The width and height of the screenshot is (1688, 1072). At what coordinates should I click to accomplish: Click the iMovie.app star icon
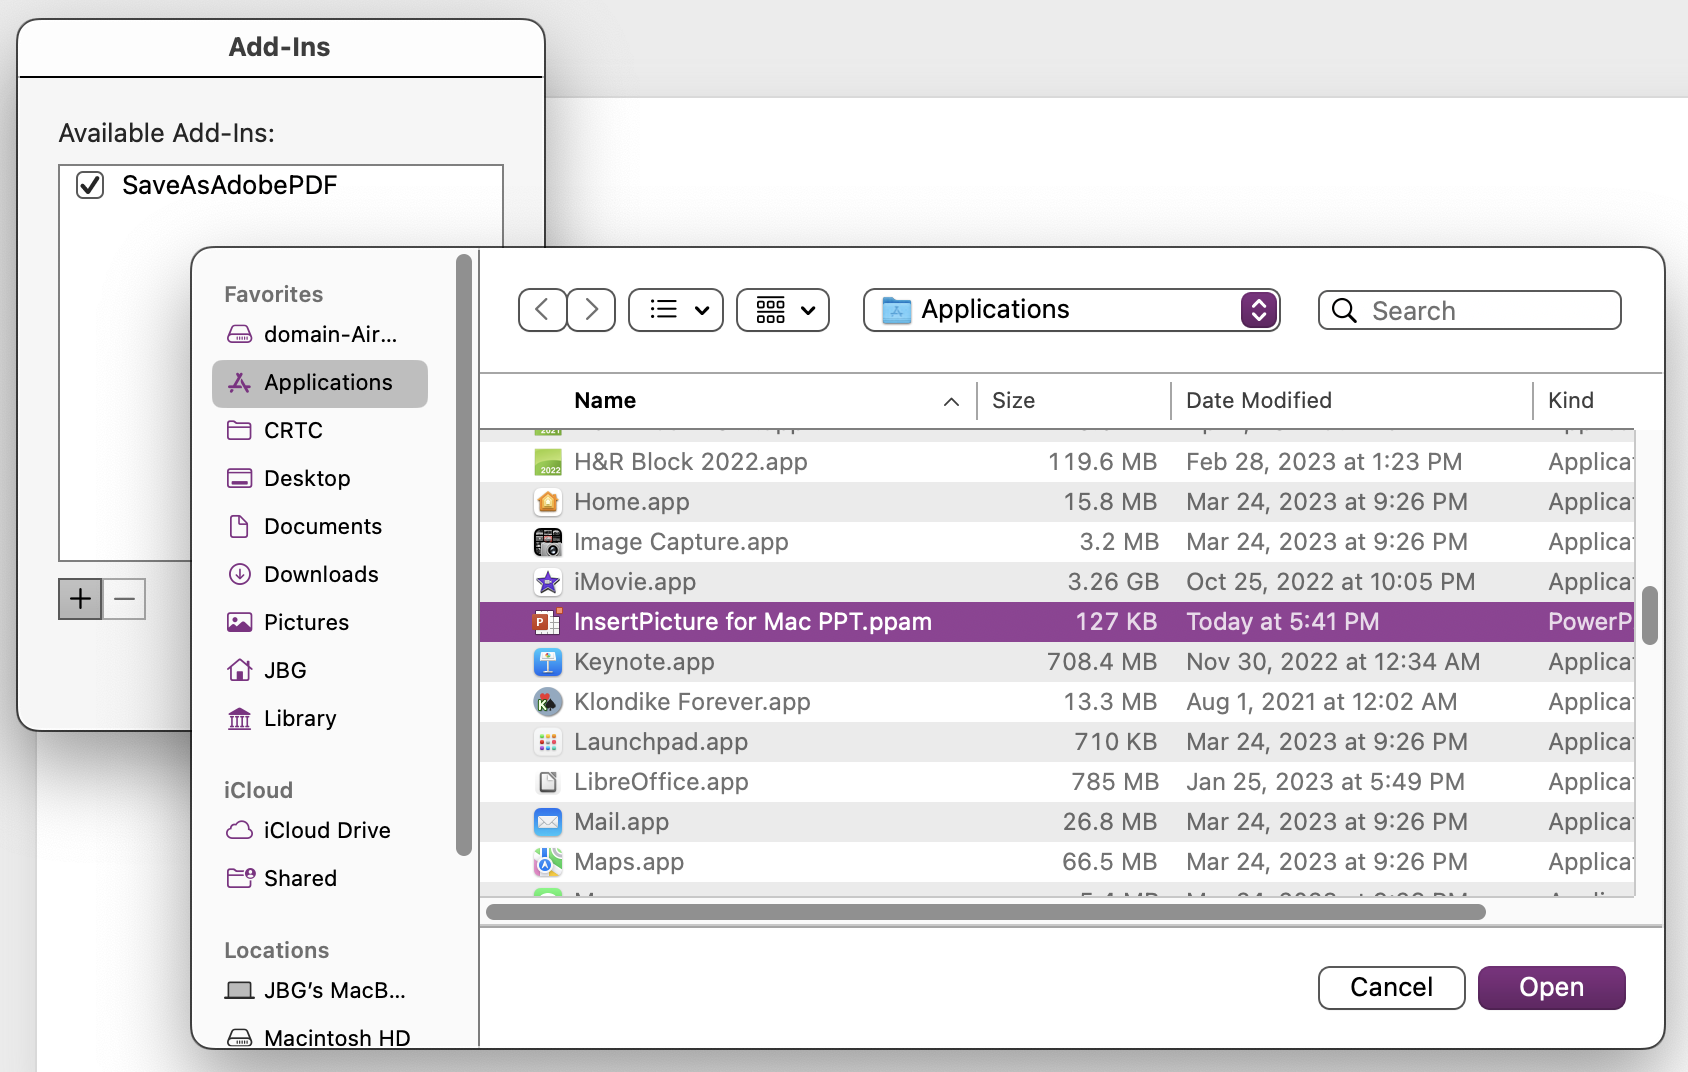[548, 582]
